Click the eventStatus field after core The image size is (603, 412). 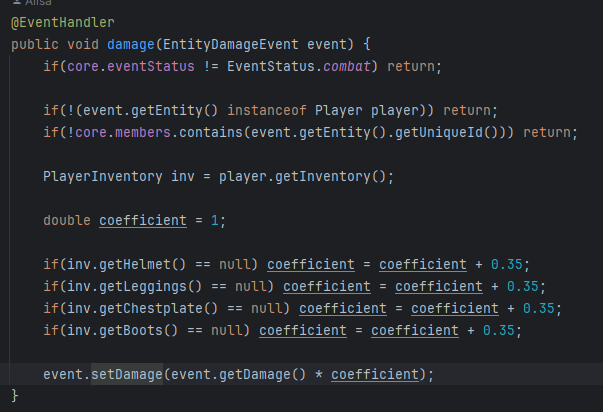(151, 67)
